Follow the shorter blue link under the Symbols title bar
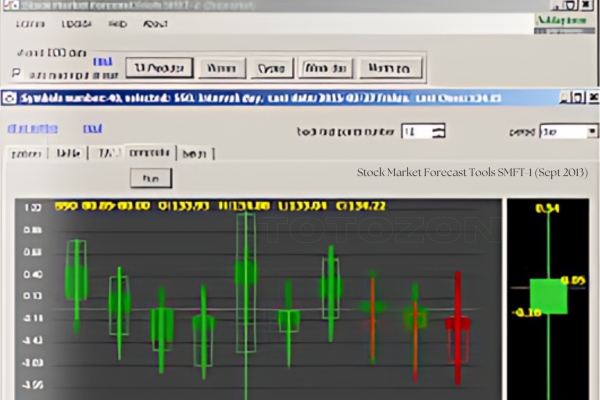 [x=93, y=129]
